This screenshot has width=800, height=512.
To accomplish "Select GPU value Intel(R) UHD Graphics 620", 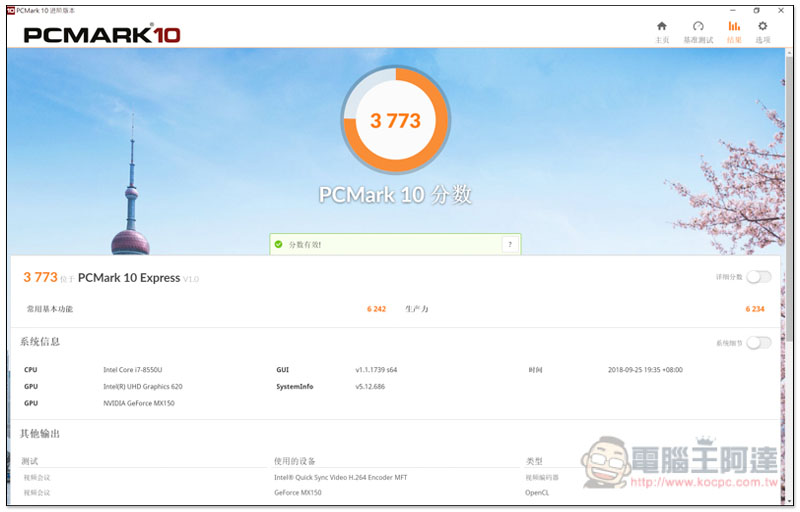I will tap(143, 387).
